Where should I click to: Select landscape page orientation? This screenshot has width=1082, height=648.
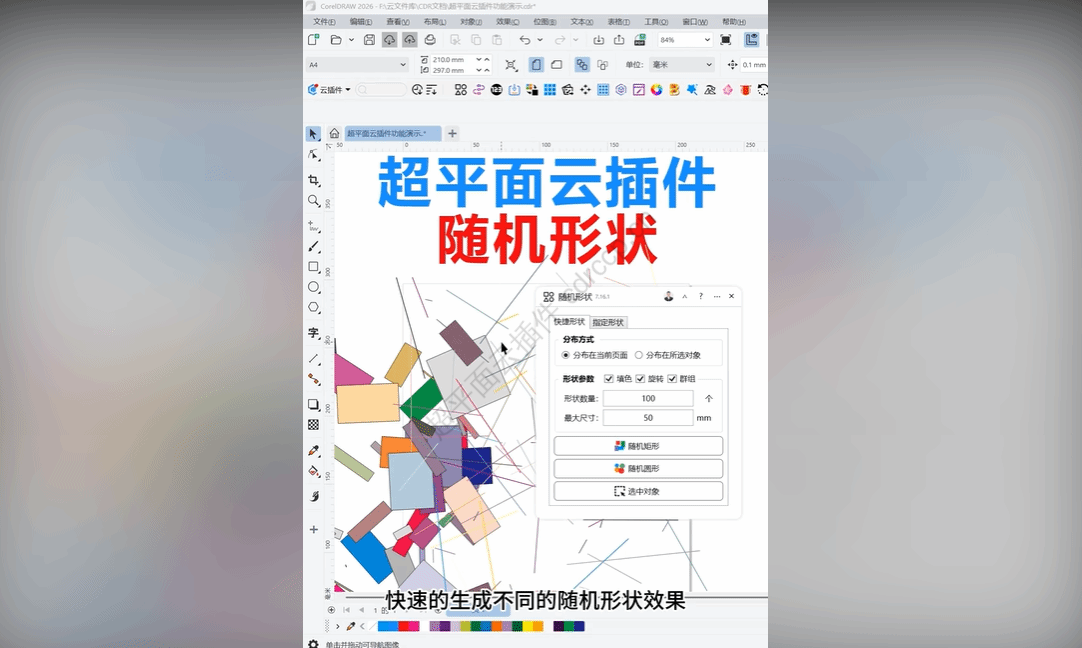tap(556, 65)
